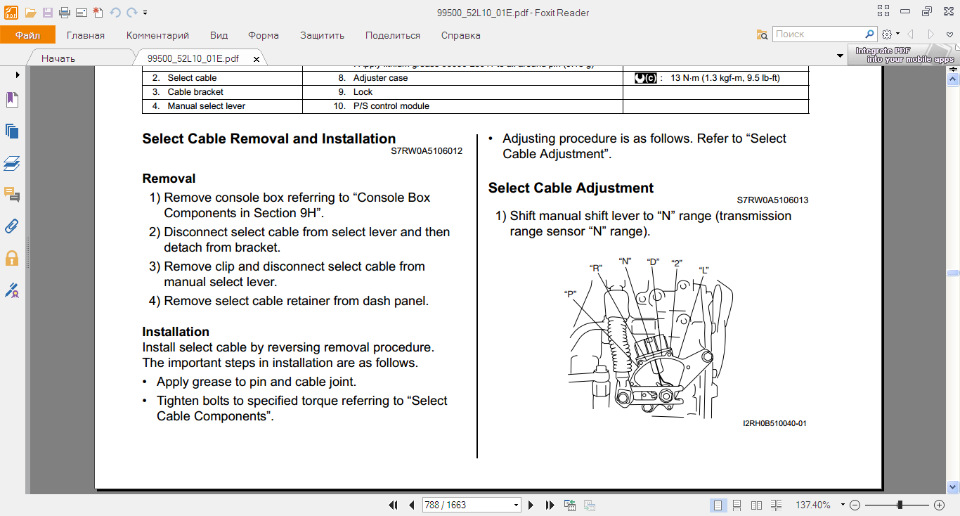Click the vertical scrollbar thumb
The width and height of the screenshot is (960, 516).
pos(953,273)
